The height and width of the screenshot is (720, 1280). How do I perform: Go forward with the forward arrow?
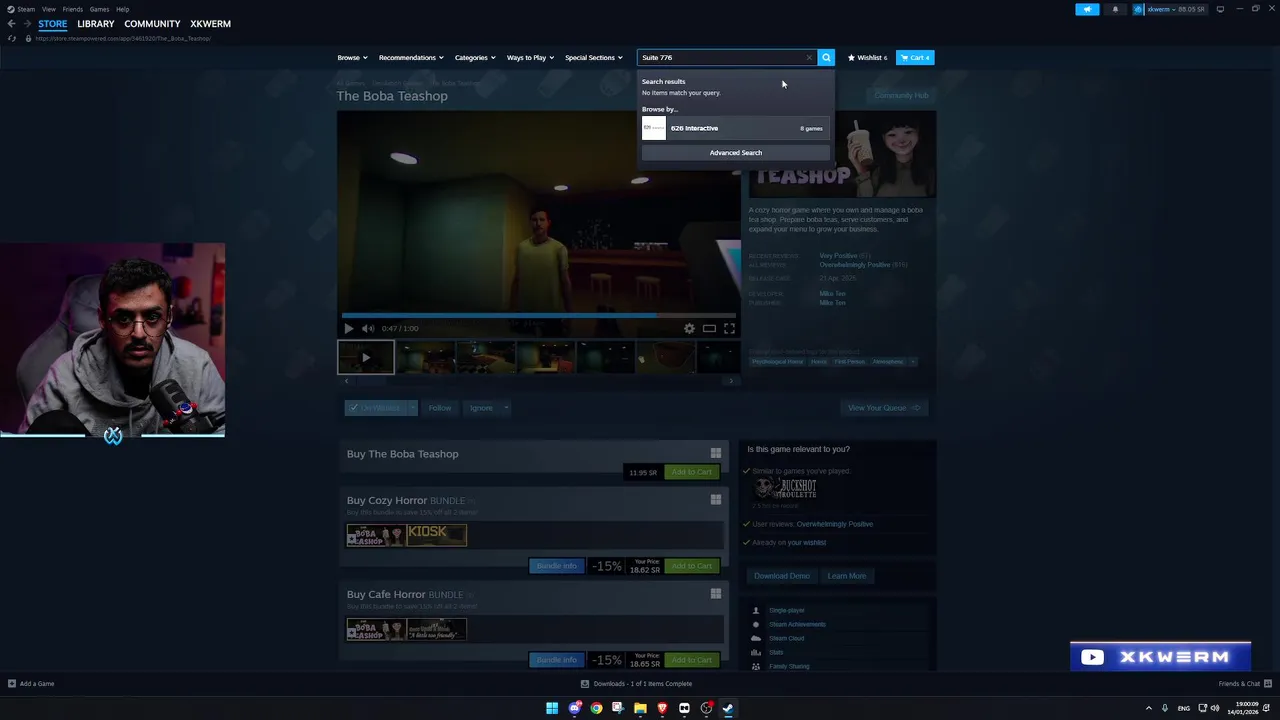[26, 24]
